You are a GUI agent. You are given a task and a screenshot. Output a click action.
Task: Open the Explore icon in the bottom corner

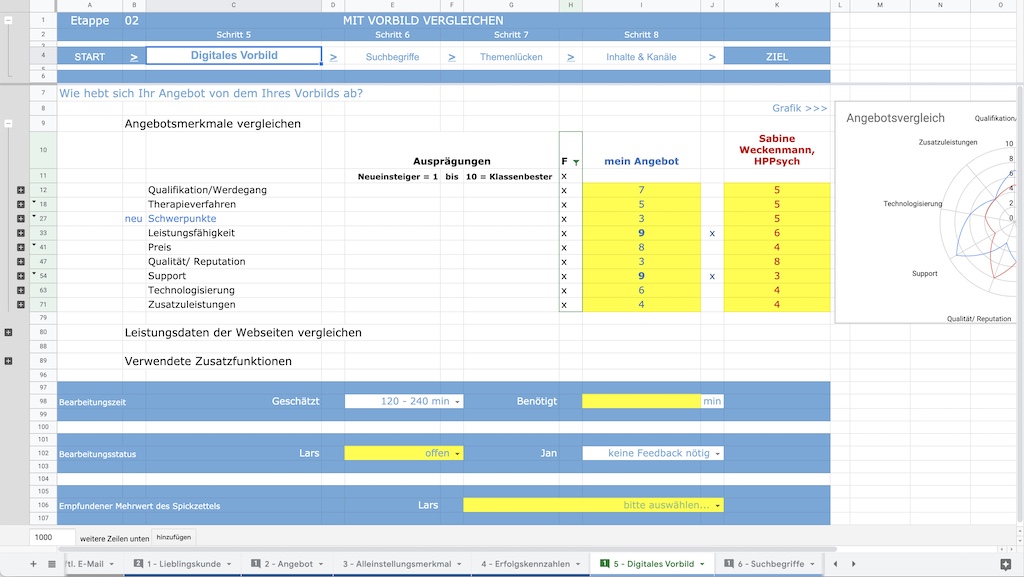click(1006, 564)
